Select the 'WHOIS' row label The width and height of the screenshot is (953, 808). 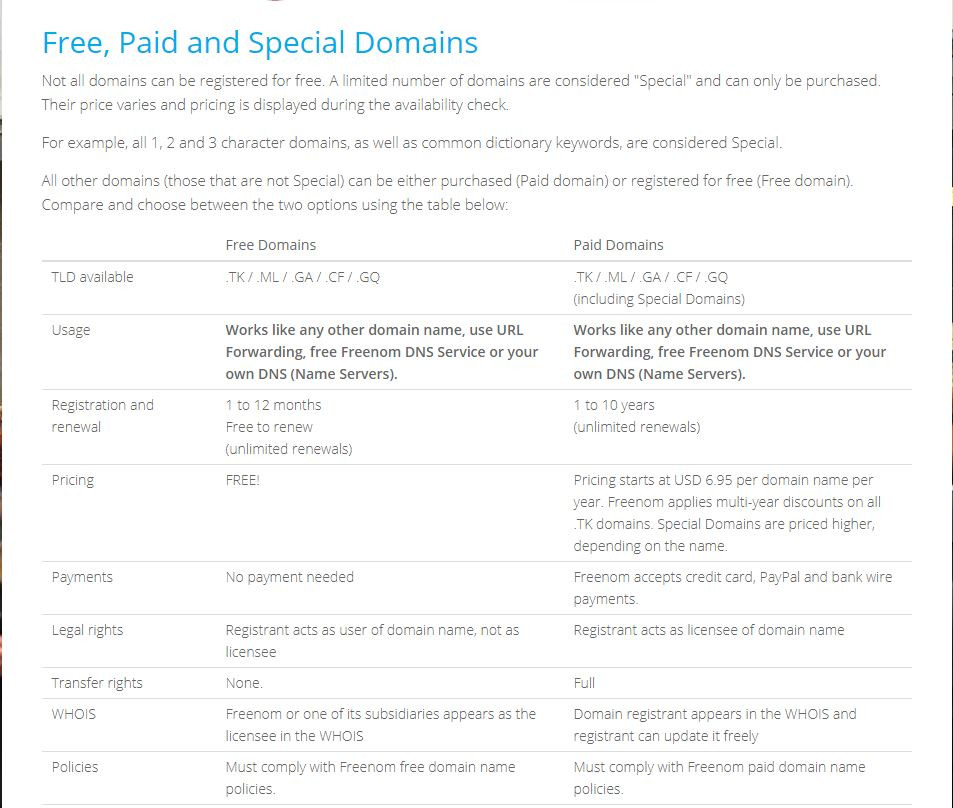coord(74,714)
